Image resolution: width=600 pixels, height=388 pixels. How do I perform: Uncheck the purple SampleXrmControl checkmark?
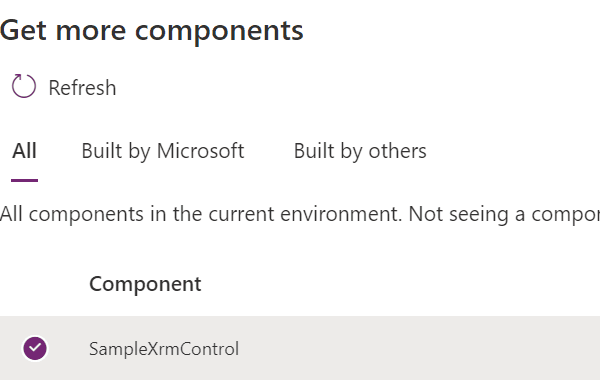pos(35,348)
